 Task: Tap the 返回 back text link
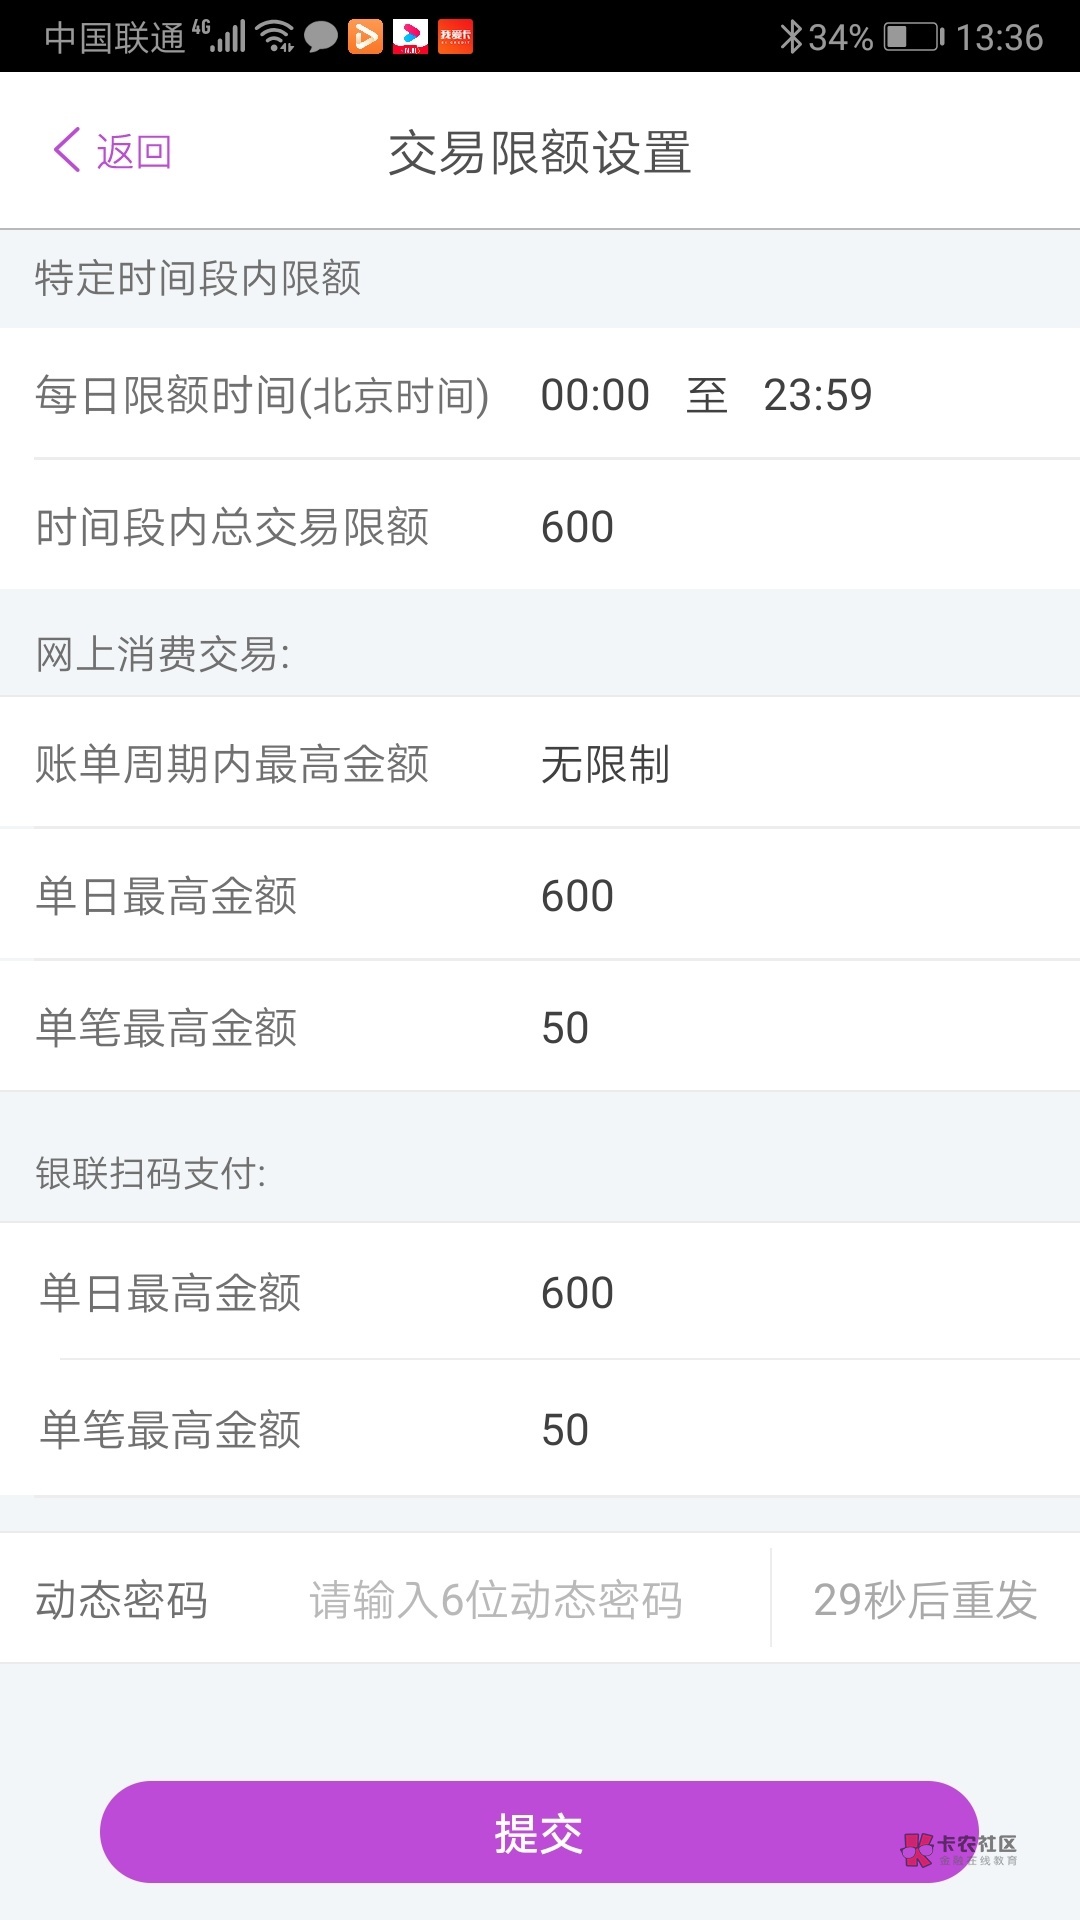[134, 153]
